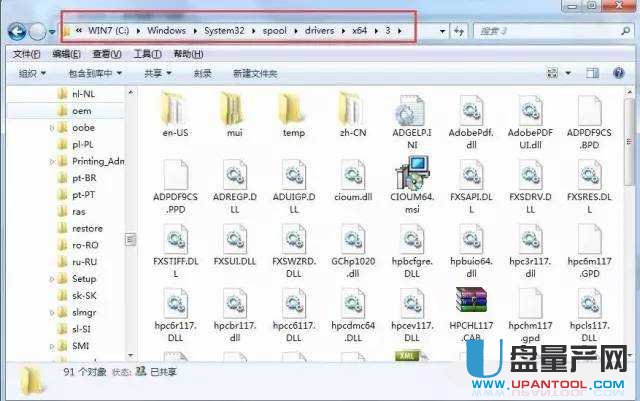Open the 包含到库中 dropdown menu
This screenshot has width=640, height=401.
(x=96, y=73)
